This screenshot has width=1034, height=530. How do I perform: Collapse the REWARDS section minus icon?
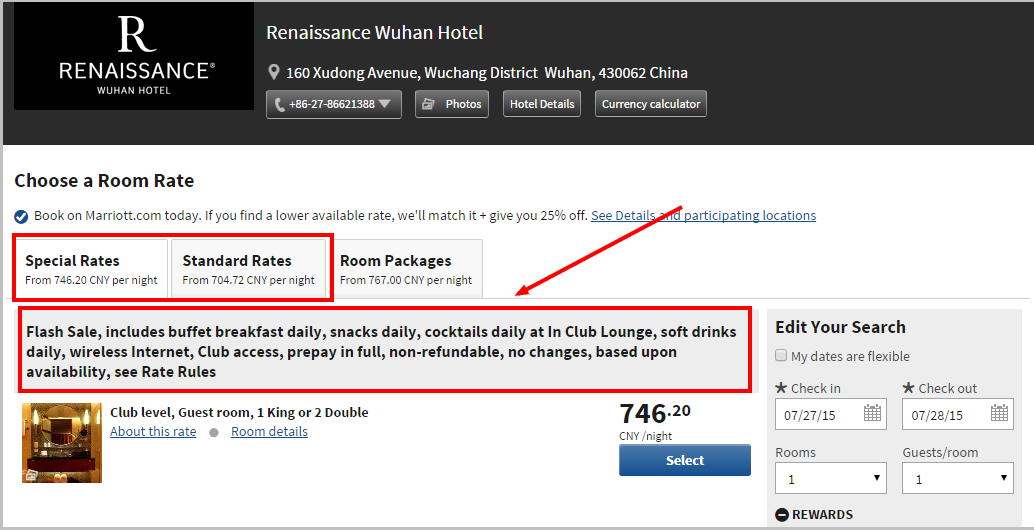(x=782, y=515)
